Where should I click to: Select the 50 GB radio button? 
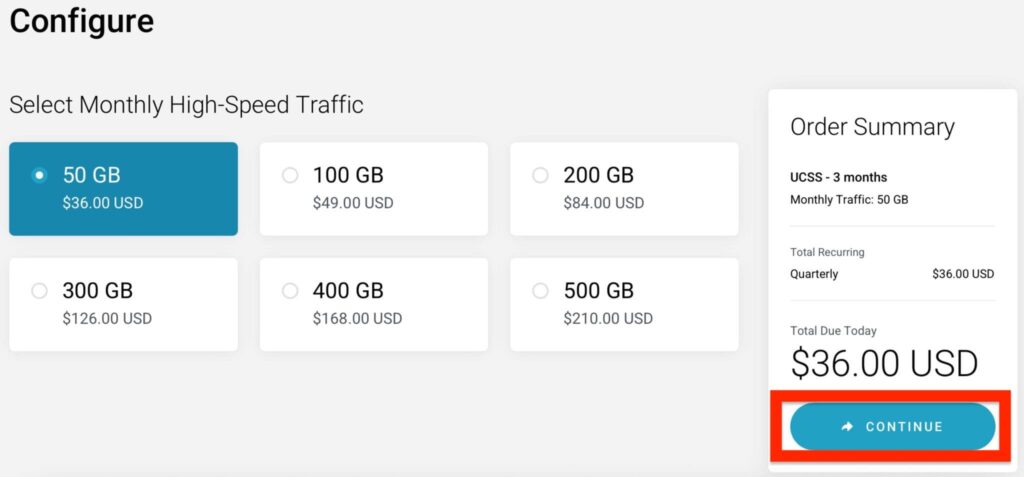39,175
